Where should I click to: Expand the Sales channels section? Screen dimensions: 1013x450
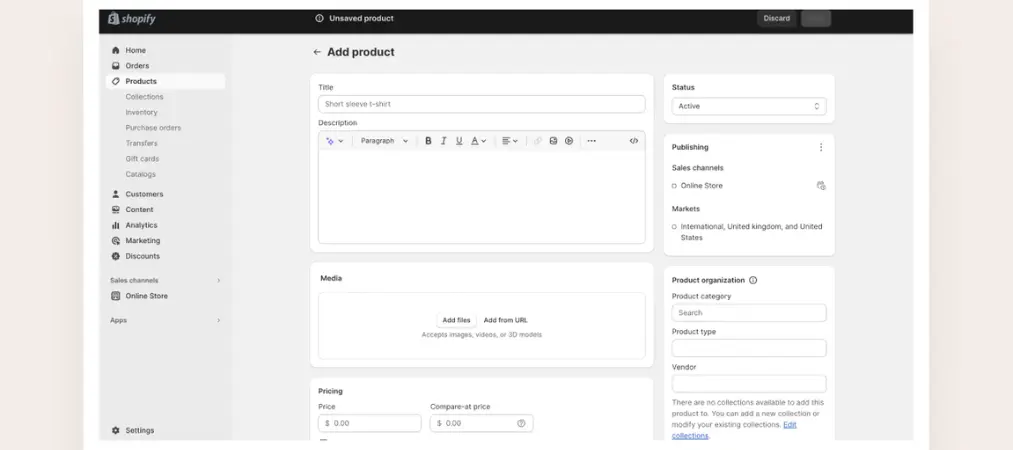click(x=218, y=281)
